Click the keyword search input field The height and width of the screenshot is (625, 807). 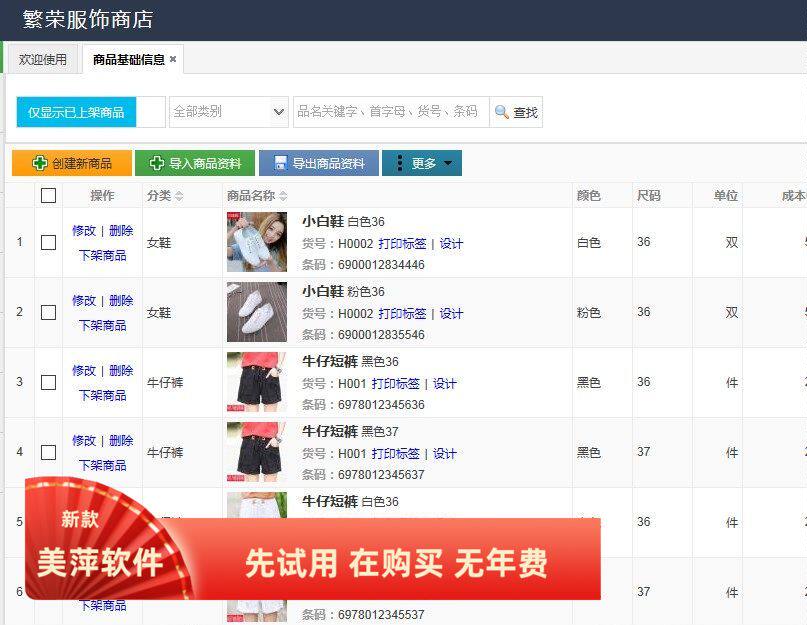click(391, 112)
